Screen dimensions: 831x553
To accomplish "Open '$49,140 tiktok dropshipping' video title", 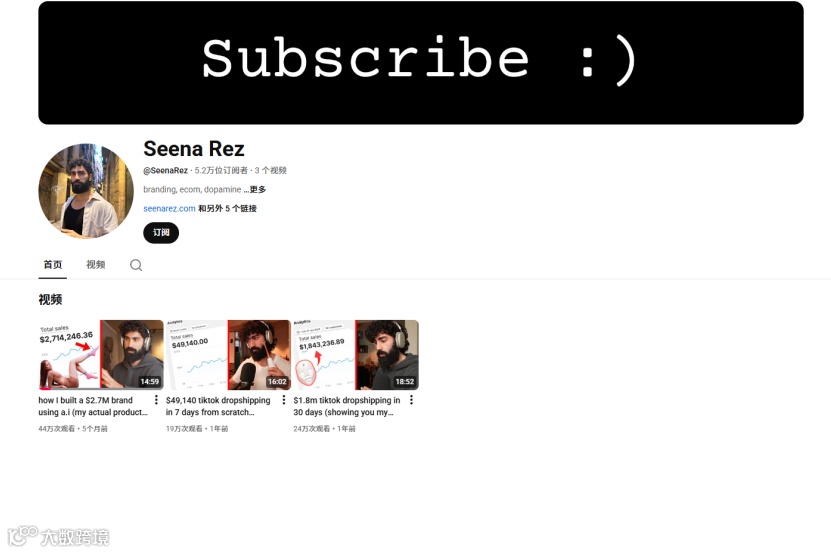I will [218, 406].
